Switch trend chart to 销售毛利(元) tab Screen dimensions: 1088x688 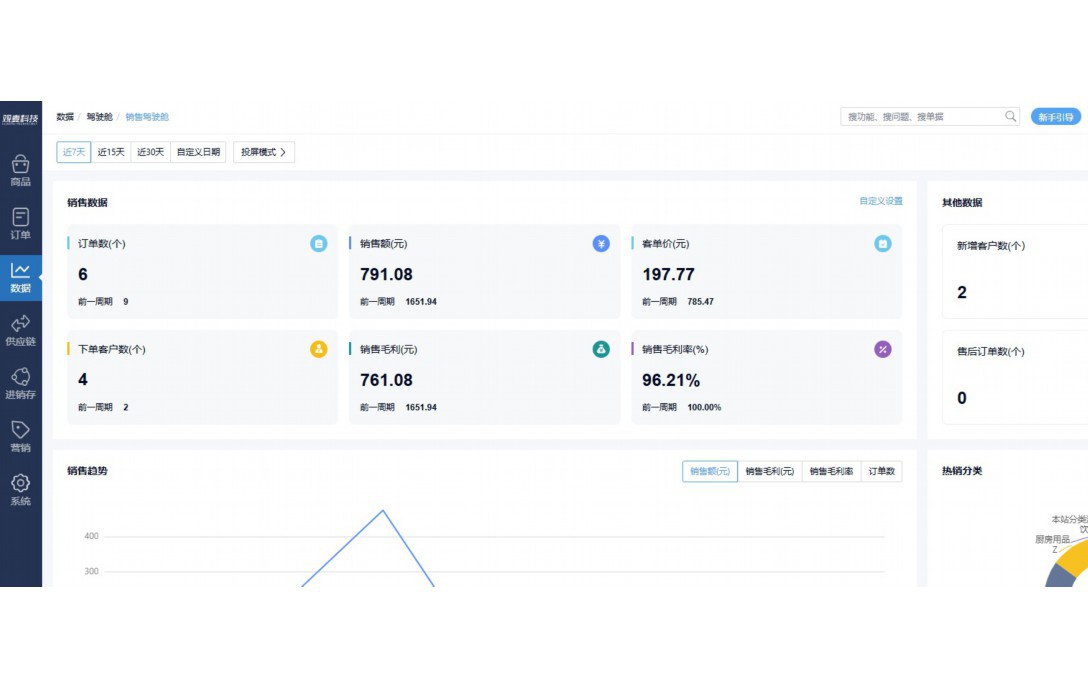click(x=769, y=471)
